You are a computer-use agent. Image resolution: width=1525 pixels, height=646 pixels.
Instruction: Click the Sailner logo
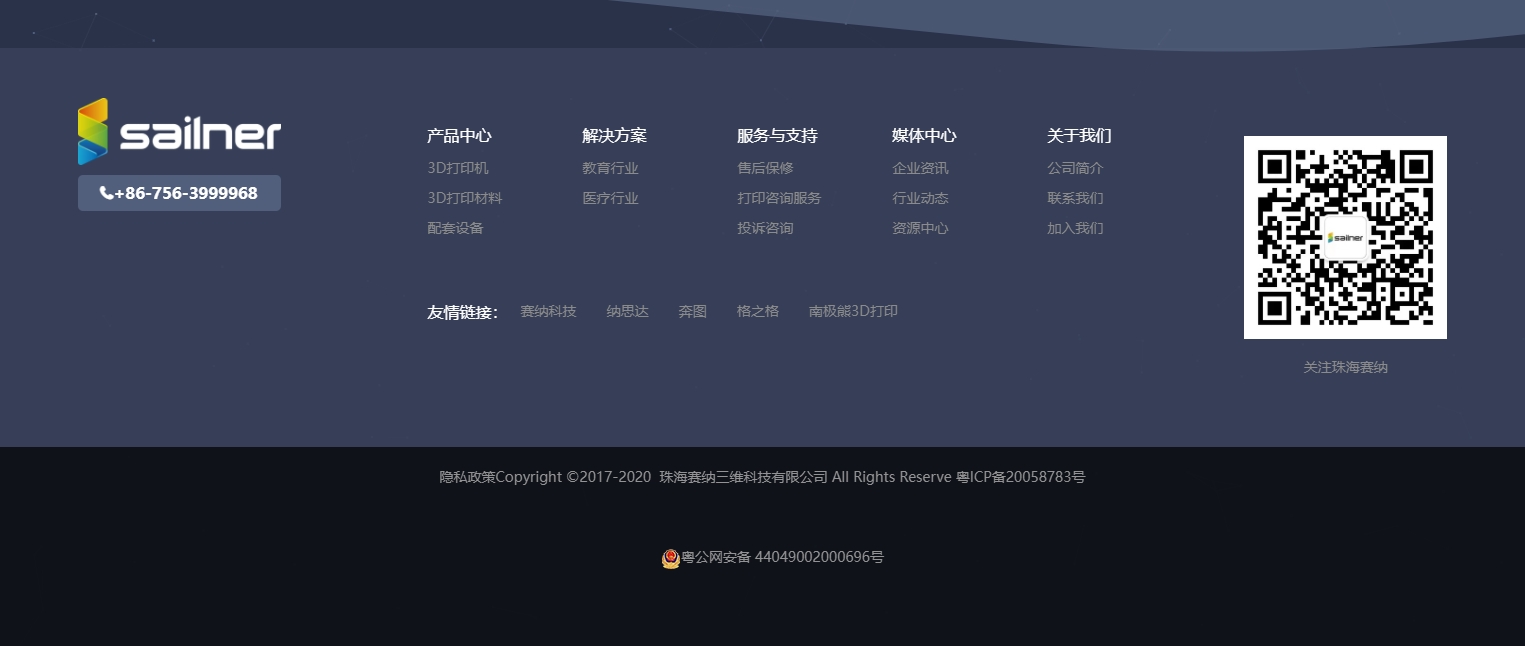(x=179, y=131)
